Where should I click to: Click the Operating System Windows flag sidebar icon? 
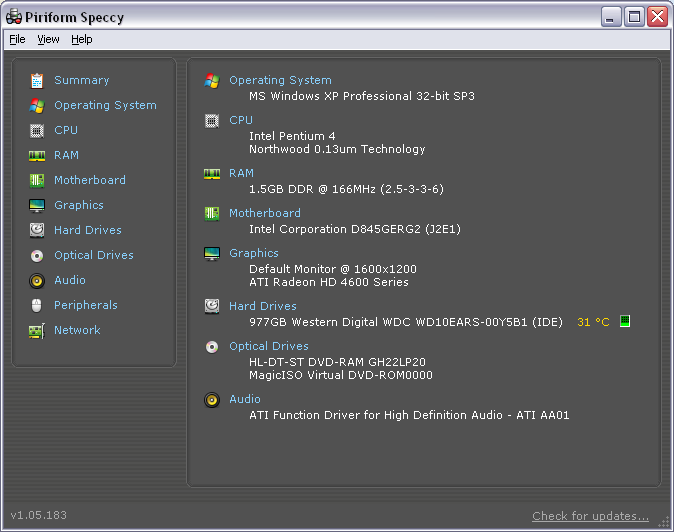pos(37,105)
